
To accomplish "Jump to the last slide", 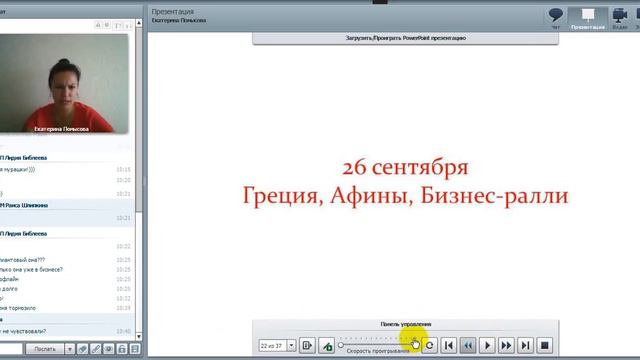I will (x=525, y=345).
